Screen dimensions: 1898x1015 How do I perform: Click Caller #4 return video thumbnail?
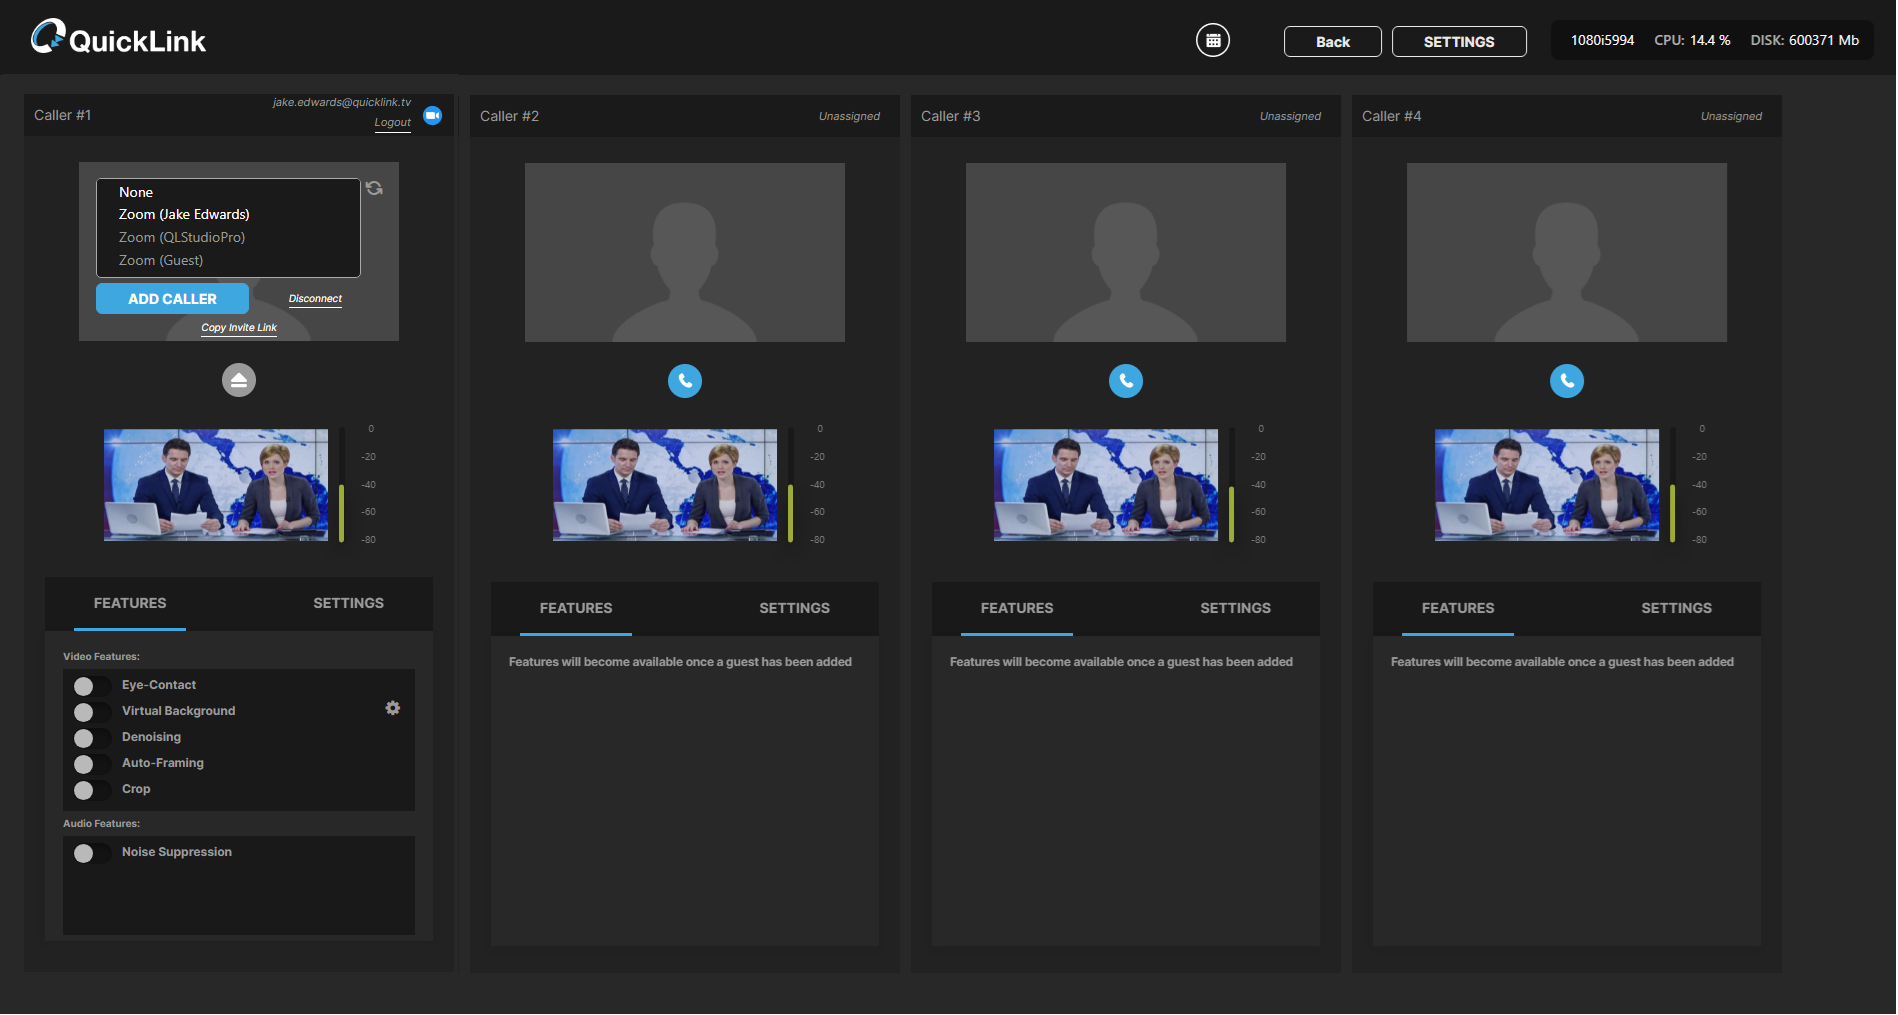[x=1547, y=485]
